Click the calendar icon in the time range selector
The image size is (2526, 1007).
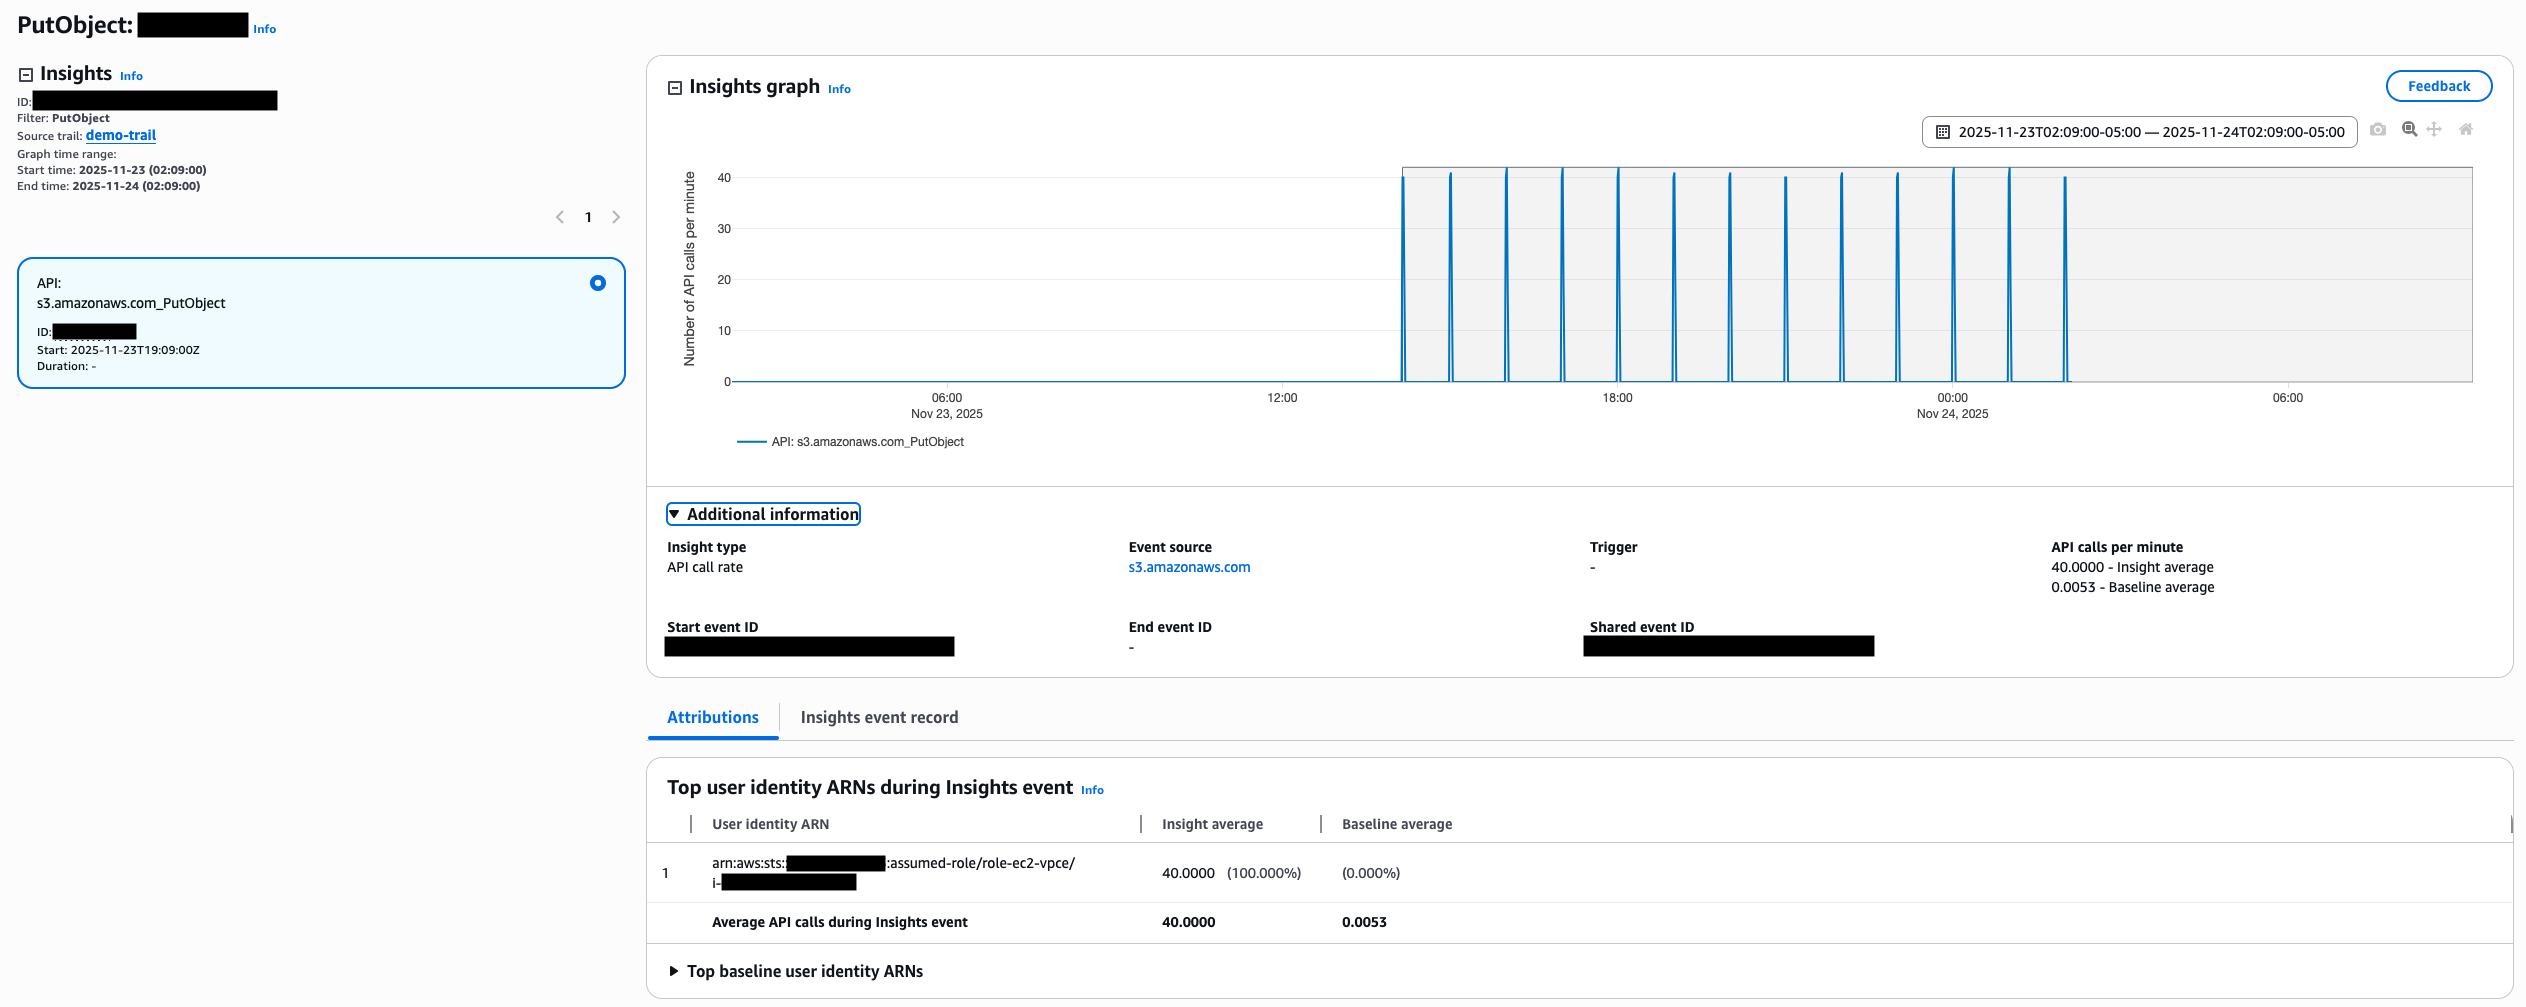coord(1941,131)
